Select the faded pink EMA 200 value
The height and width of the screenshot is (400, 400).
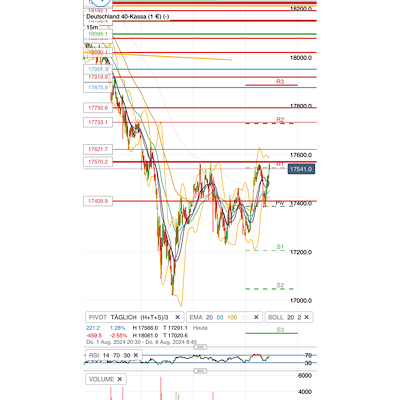coord(245,317)
